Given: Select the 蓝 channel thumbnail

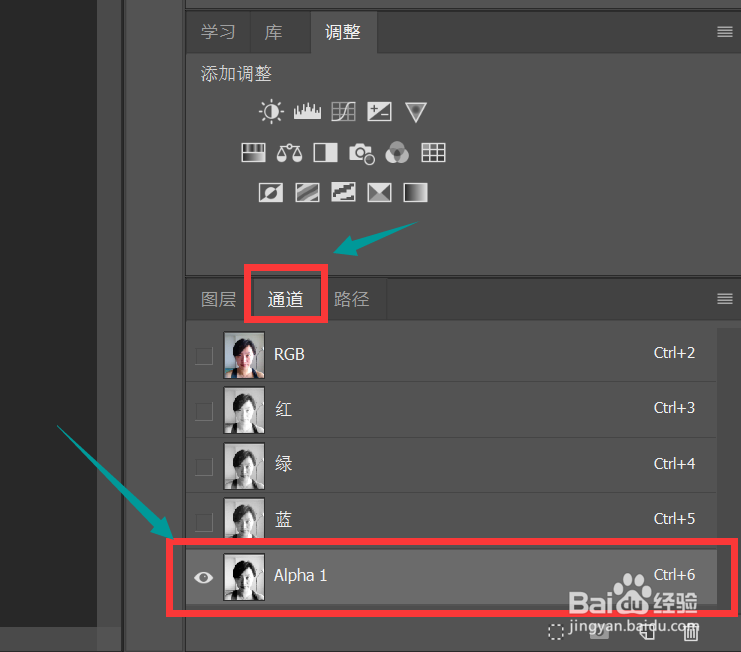Looking at the screenshot, I should coord(244,519).
